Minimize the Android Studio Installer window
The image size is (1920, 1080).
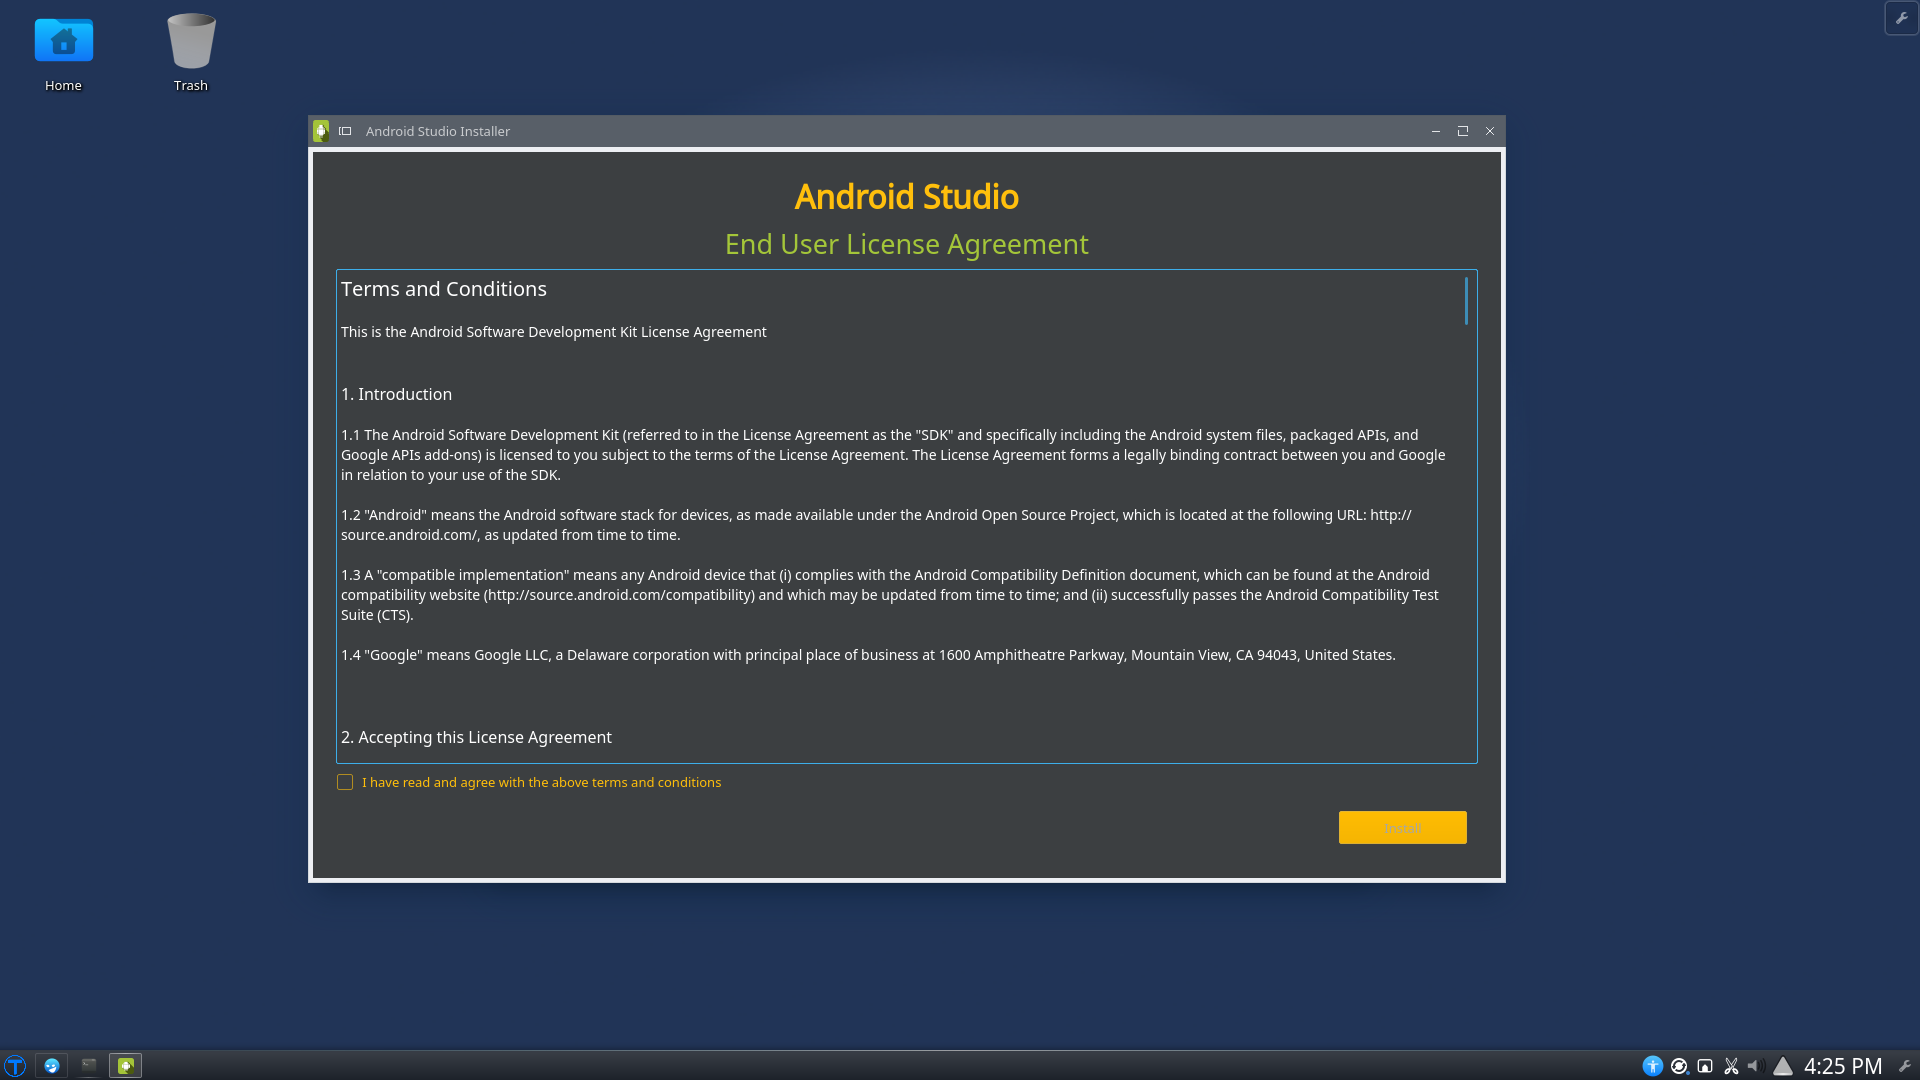point(1436,131)
